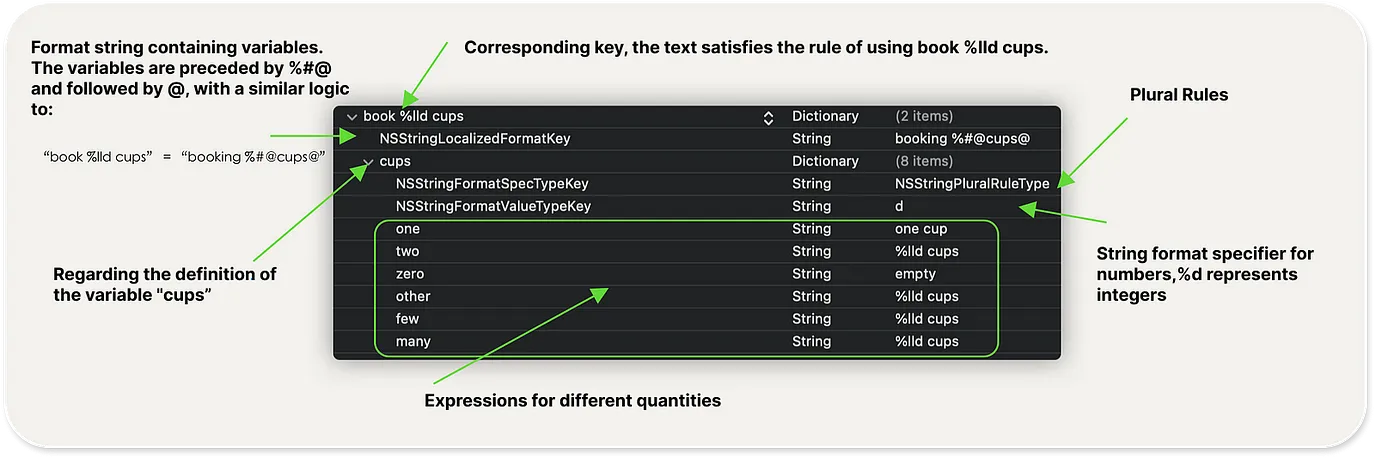Collapse the "cups" dictionary chevron
The image size is (1400, 458).
368,162
